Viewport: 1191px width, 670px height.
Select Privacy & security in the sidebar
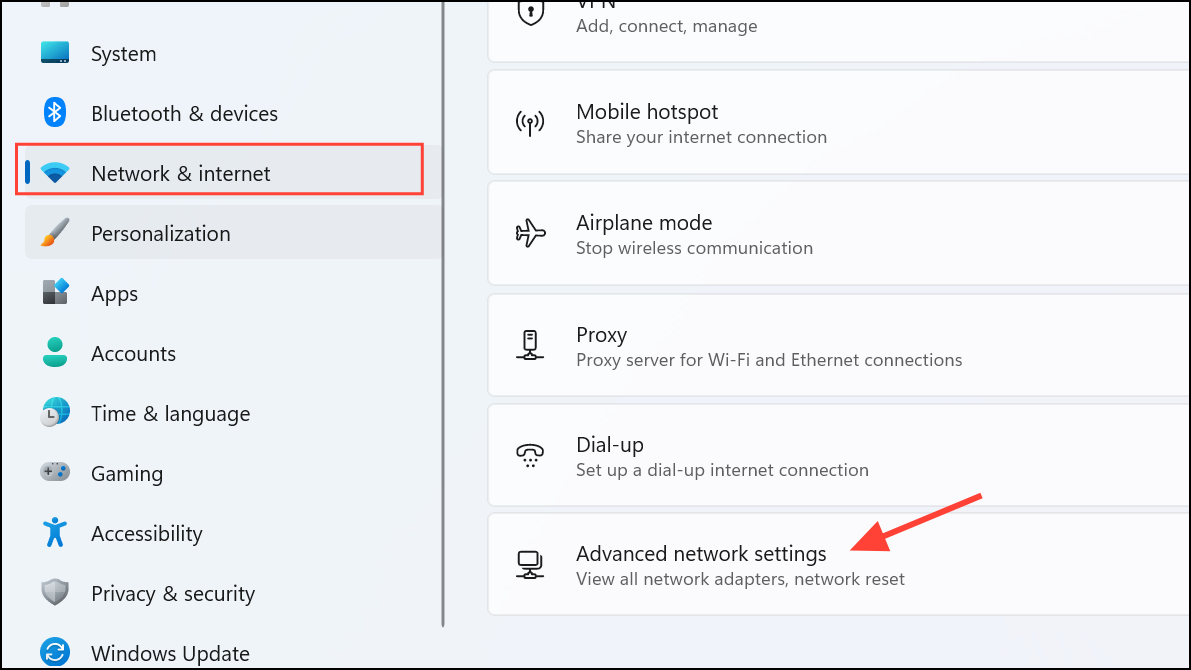pyautogui.click(x=172, y=593)
